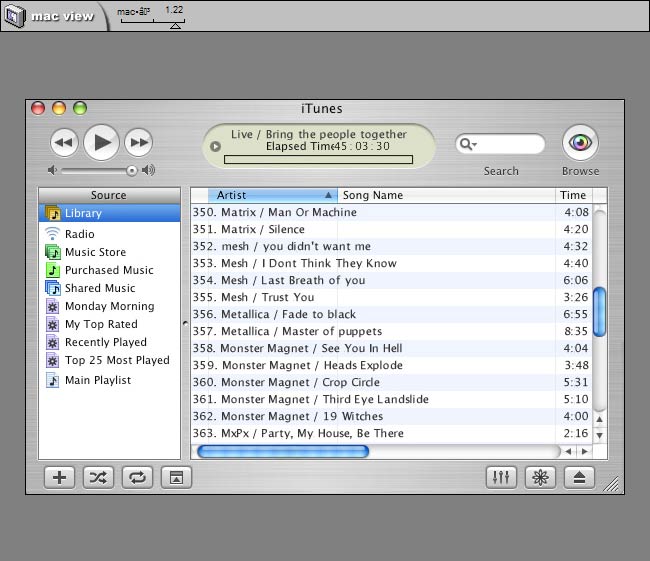This screenshot has height=561, width=650.
Task: Skip back to the previous track
Action: point(64,143)
